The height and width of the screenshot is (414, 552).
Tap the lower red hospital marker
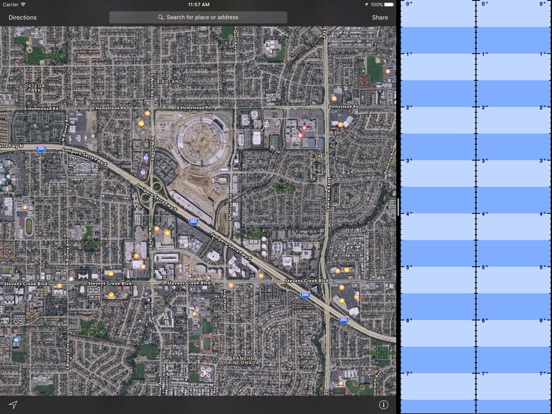pyautogui.click(x=300, y=136)
